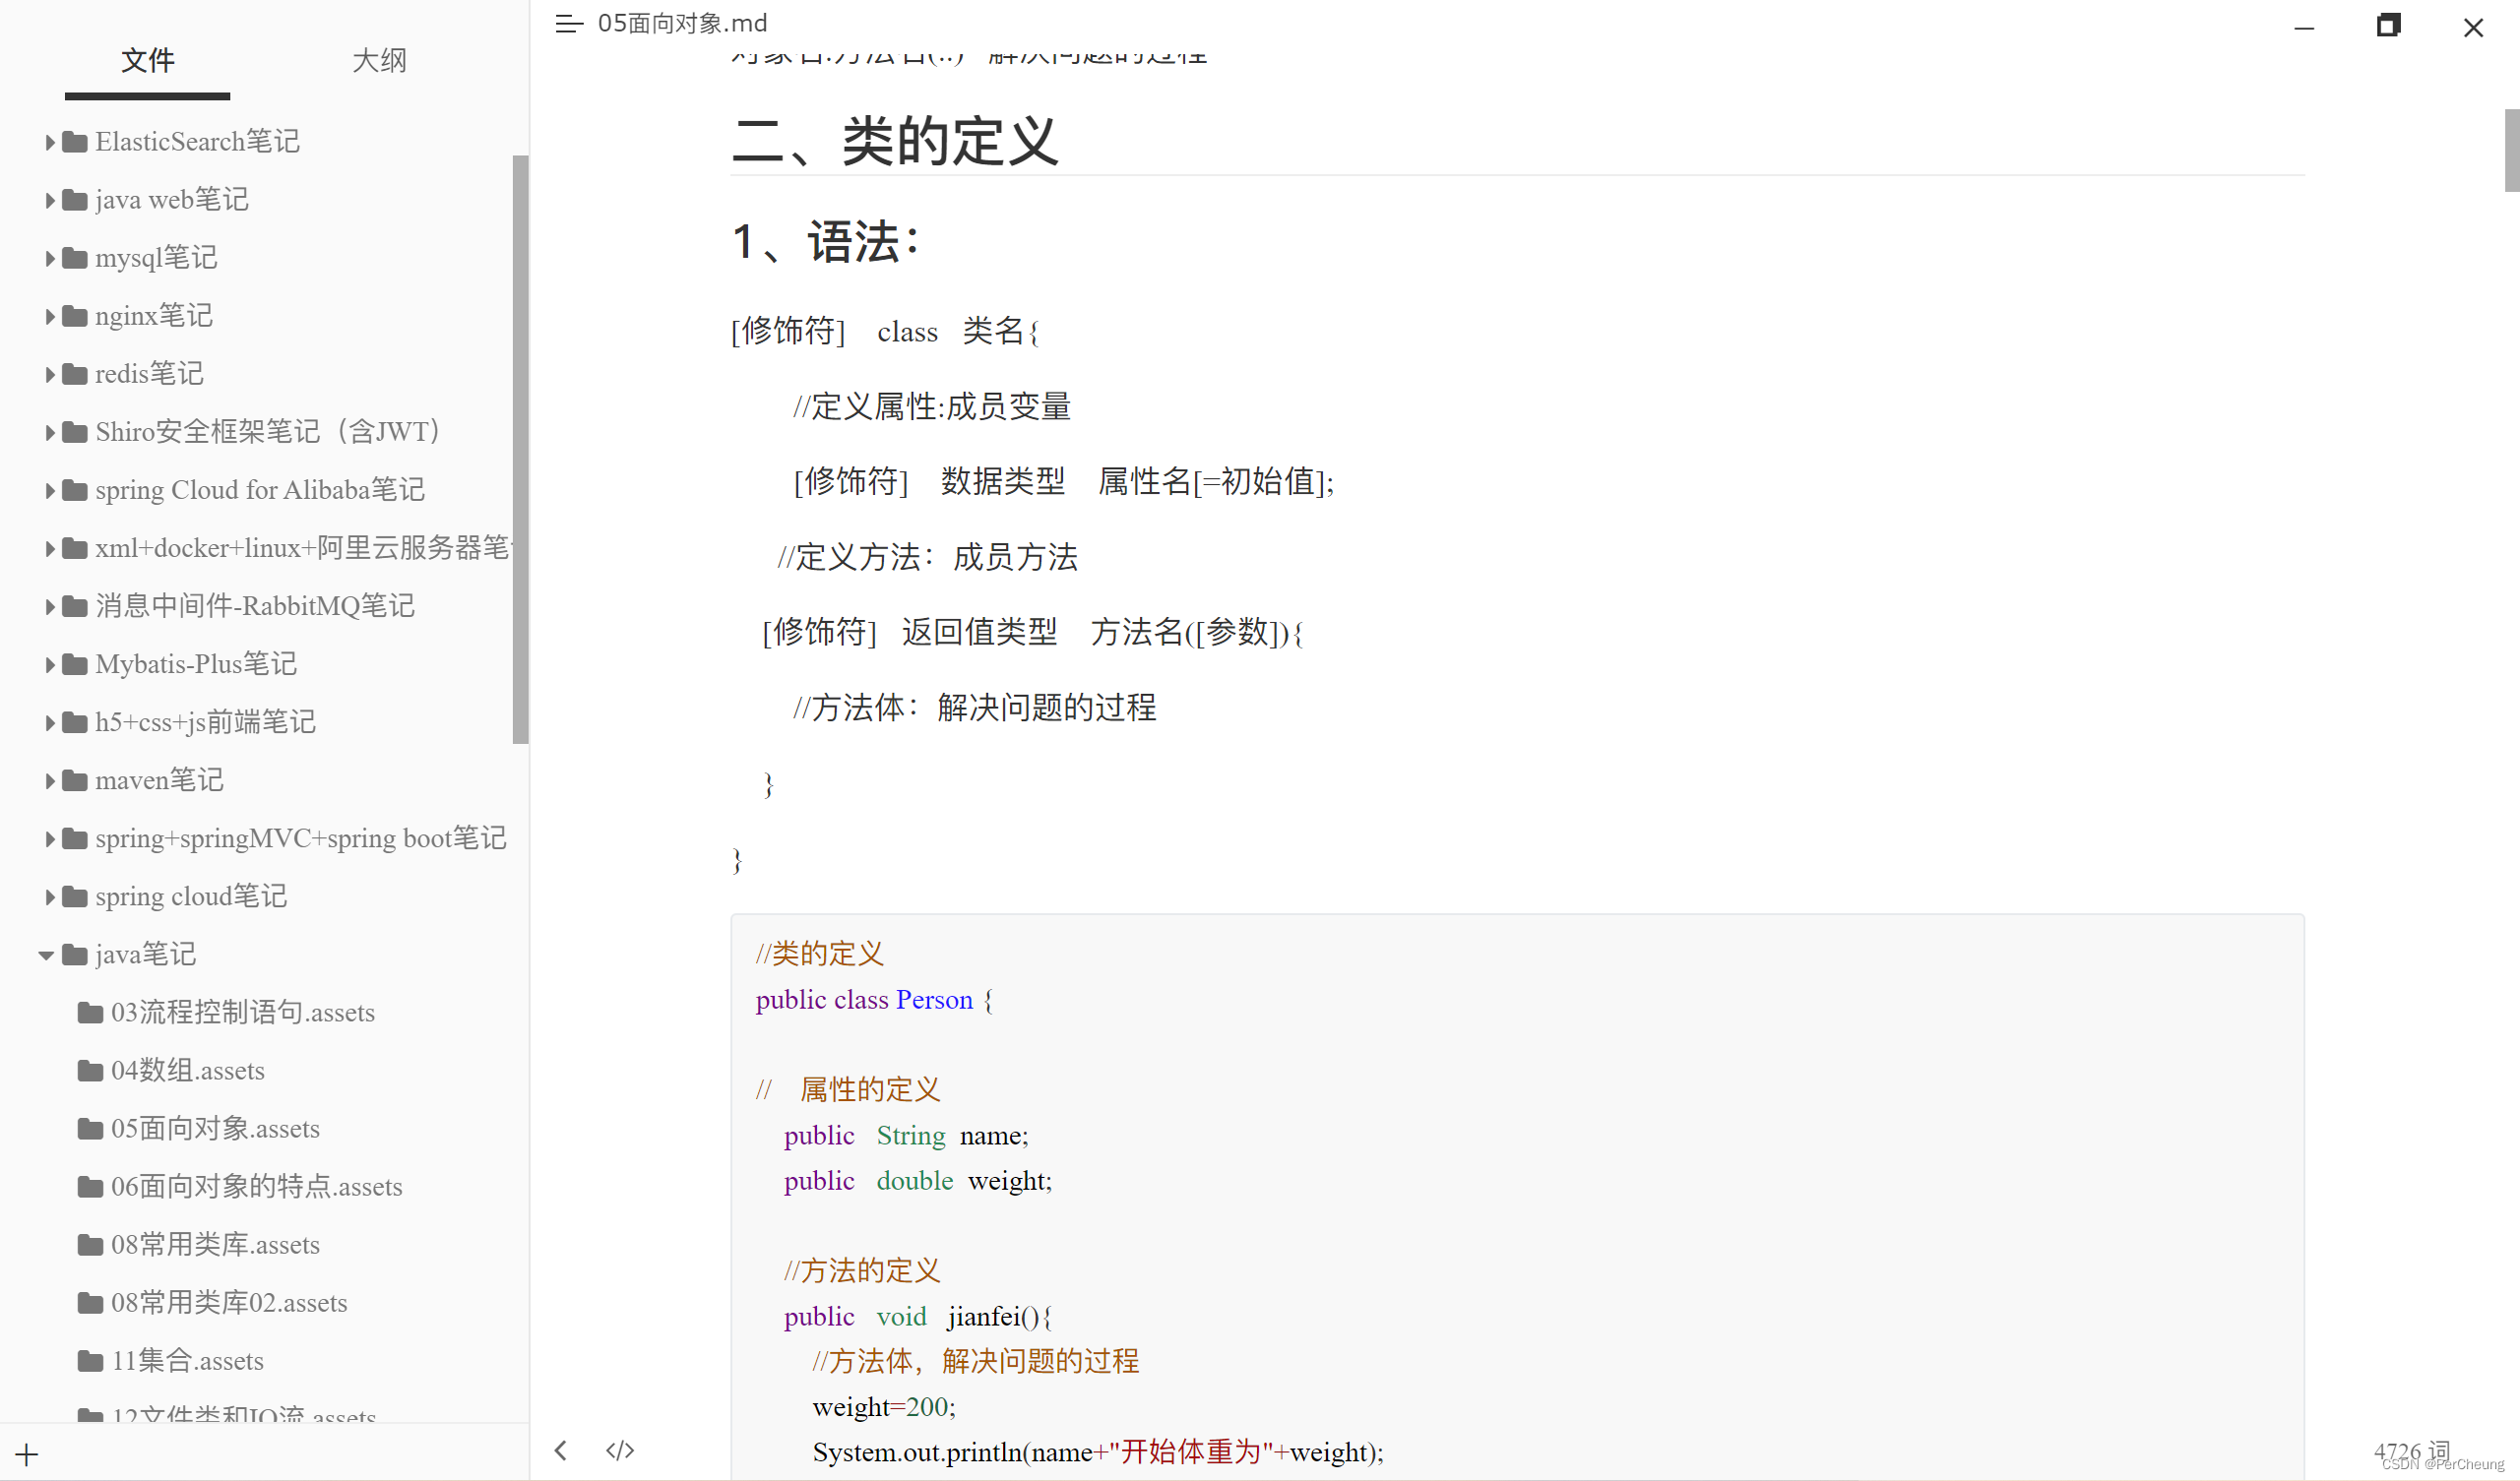Expand xml+docker+linux folder arrow

(49, 548)
